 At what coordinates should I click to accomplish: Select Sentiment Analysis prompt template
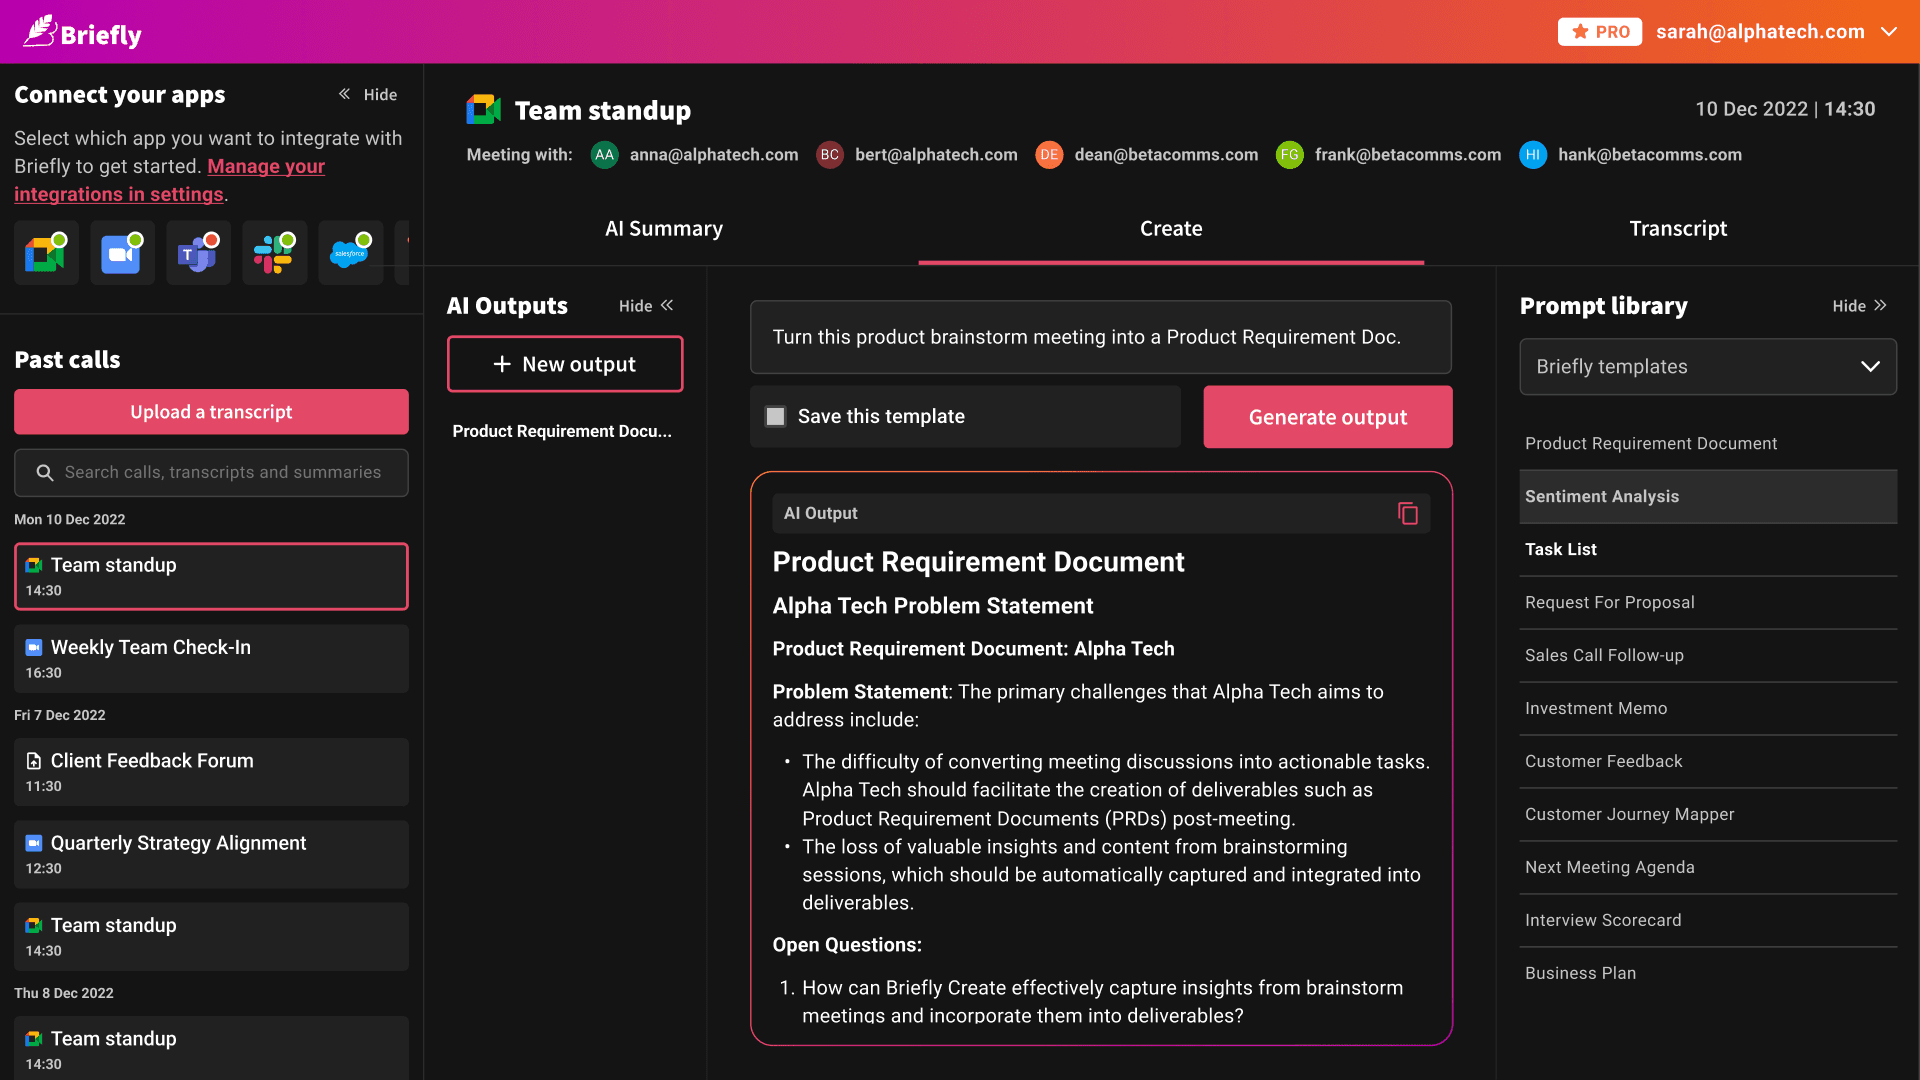[1707, 497]
